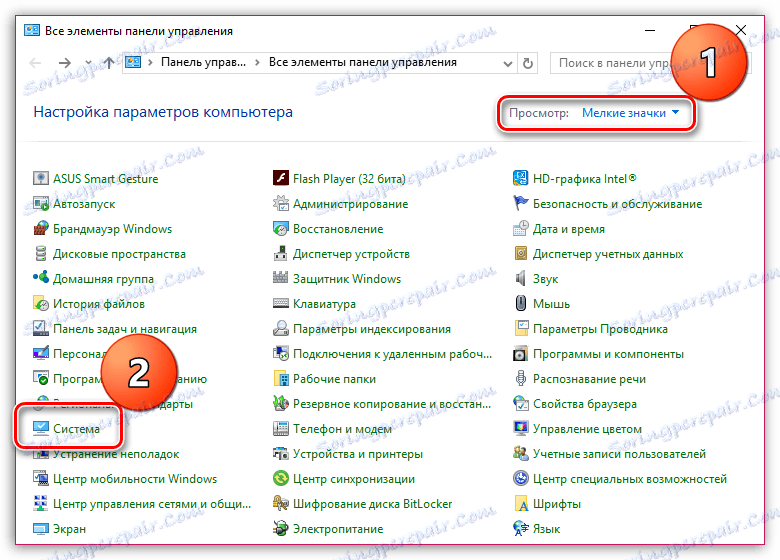Refresh the control panel view

click(528, 63)
